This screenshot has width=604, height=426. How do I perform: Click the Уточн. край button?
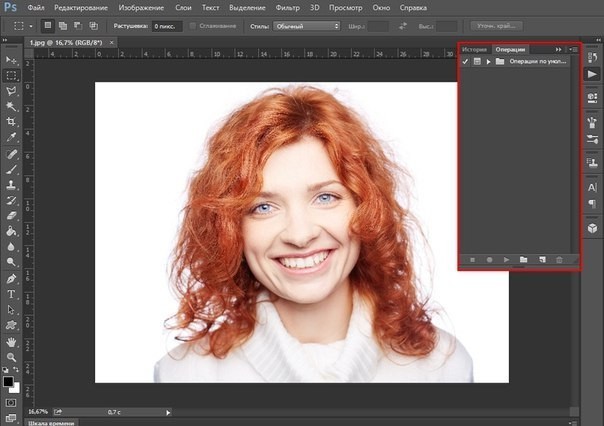coord(496,26)
